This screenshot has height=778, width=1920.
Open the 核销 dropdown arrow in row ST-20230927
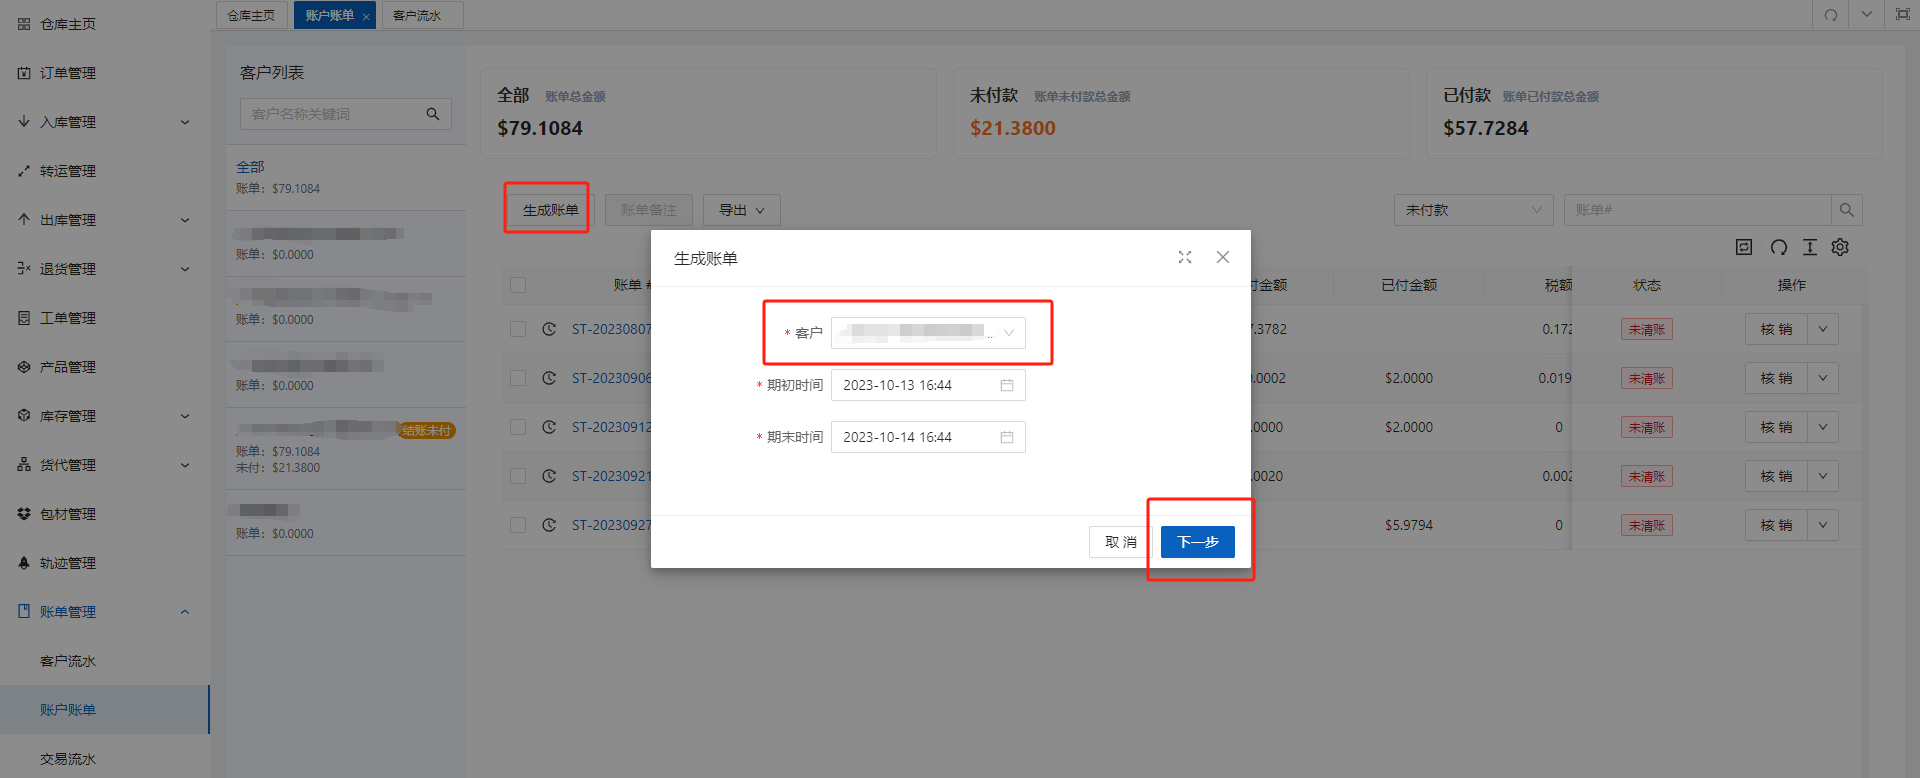1823,525
